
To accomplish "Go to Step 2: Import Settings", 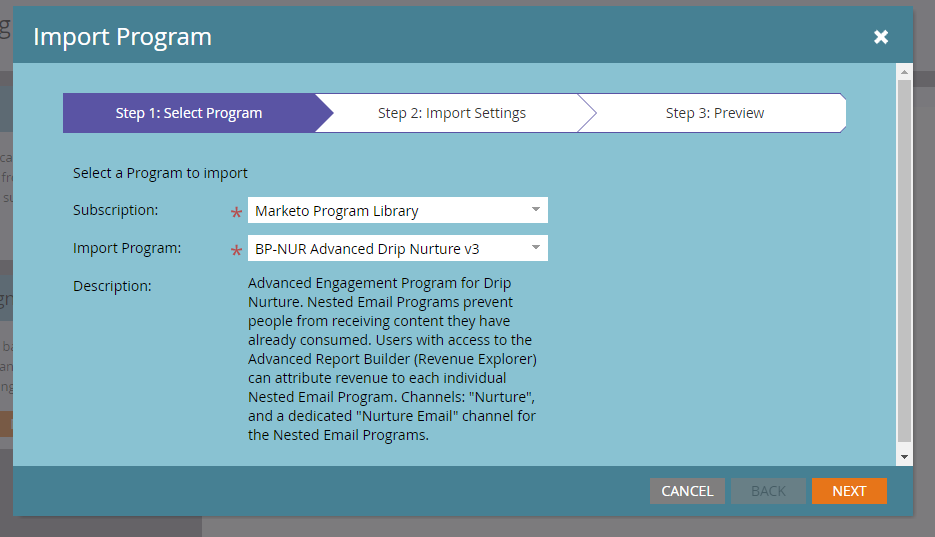I will (x=451, y=113).
